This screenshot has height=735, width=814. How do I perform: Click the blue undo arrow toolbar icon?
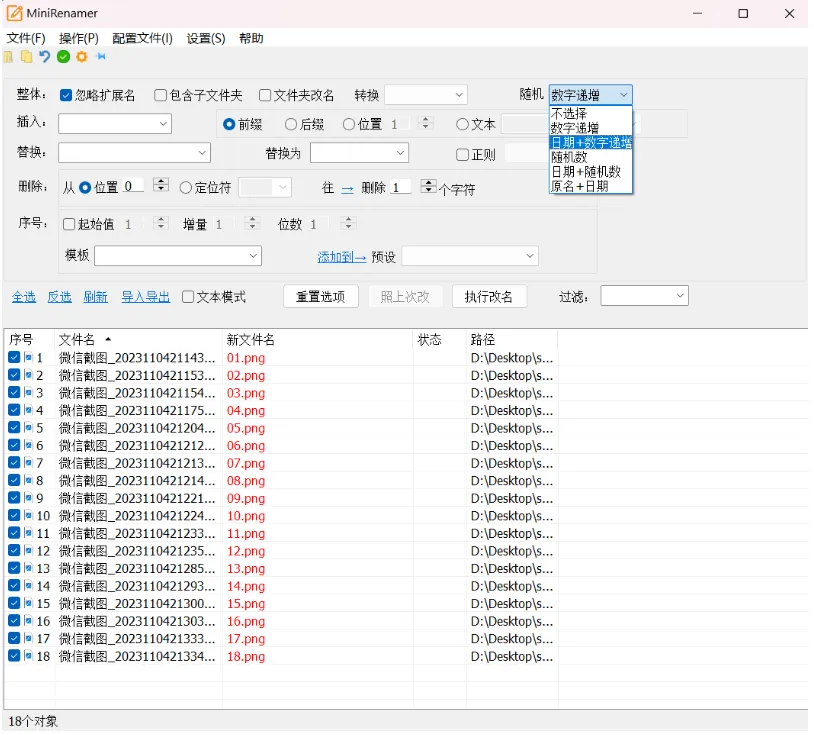[x=45, y=57]
